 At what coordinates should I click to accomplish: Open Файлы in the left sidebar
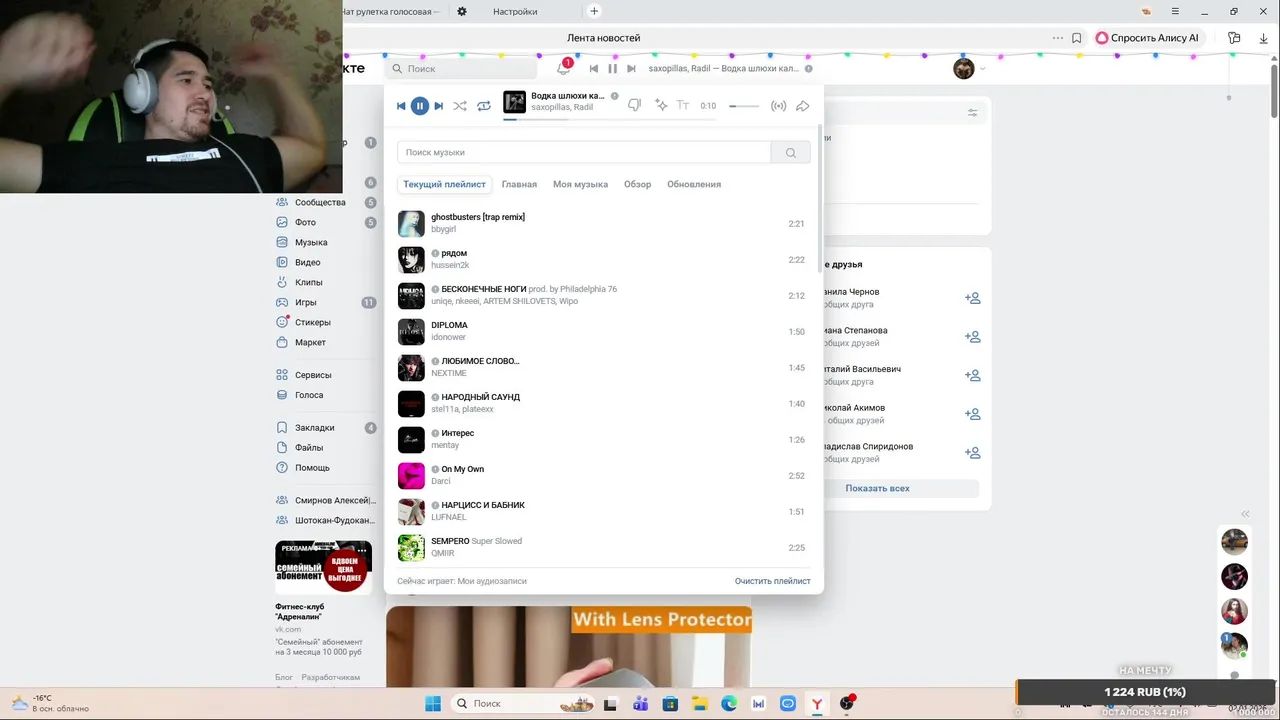point(309,447)
